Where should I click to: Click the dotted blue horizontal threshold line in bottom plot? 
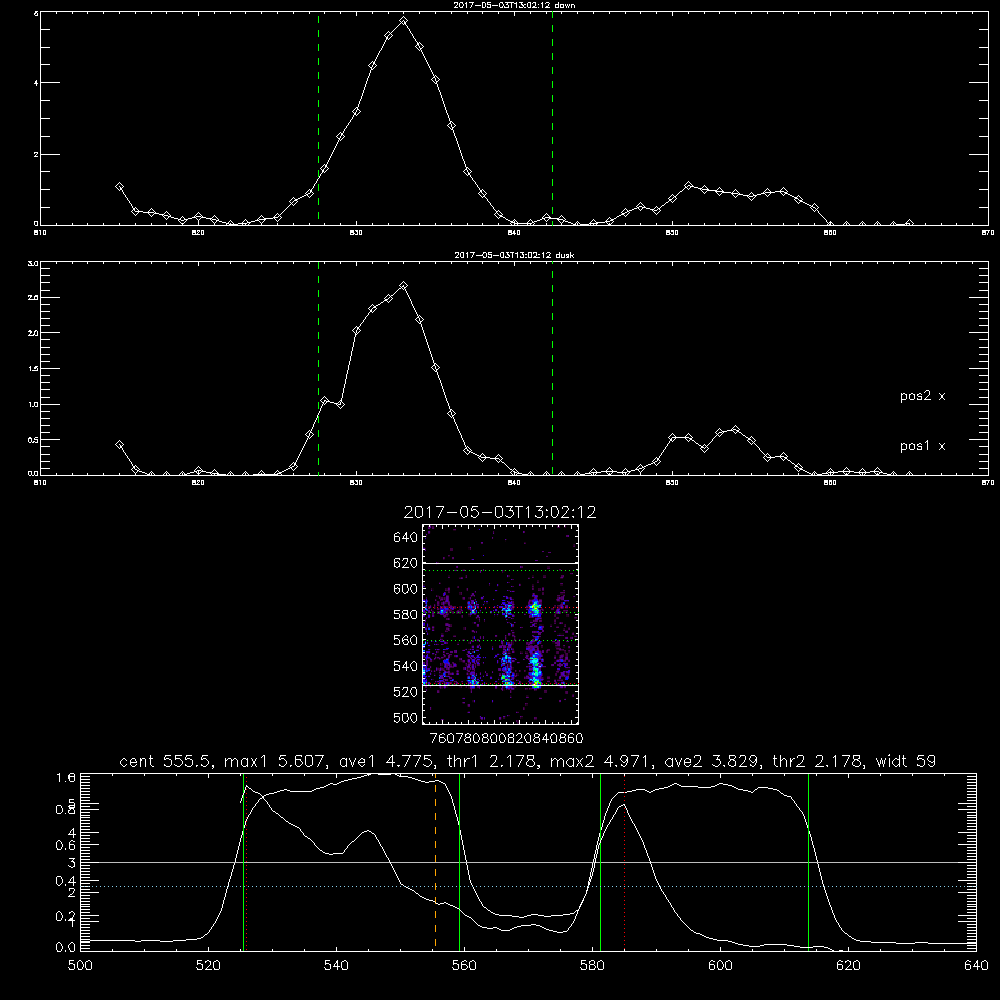tap(528, 886)
